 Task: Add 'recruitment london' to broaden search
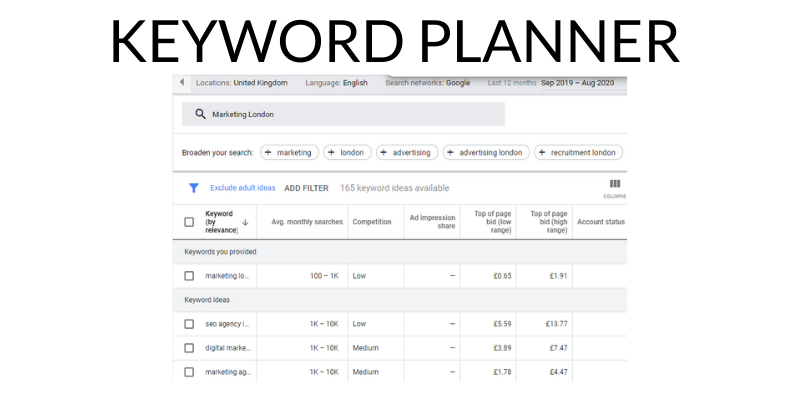[579, 153]
